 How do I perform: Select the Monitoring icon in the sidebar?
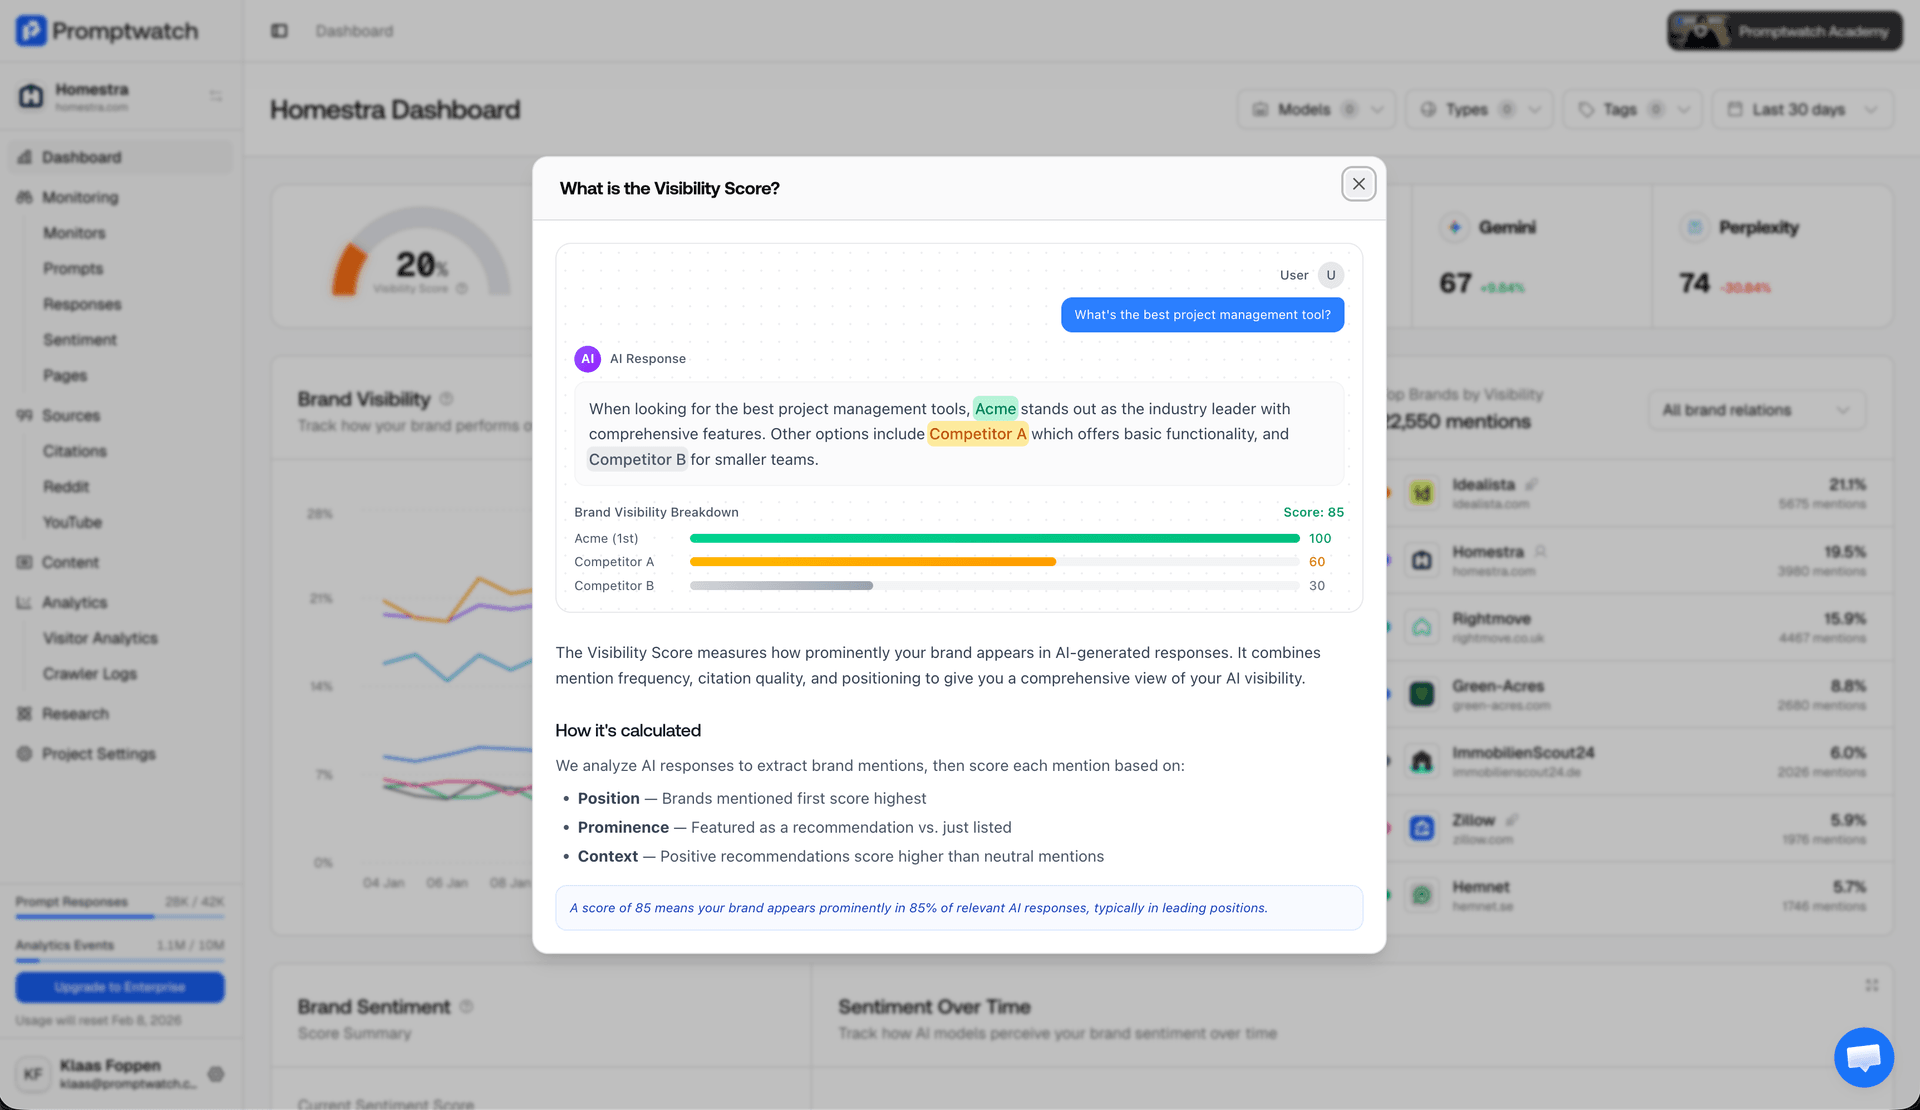tap(24, 197)
